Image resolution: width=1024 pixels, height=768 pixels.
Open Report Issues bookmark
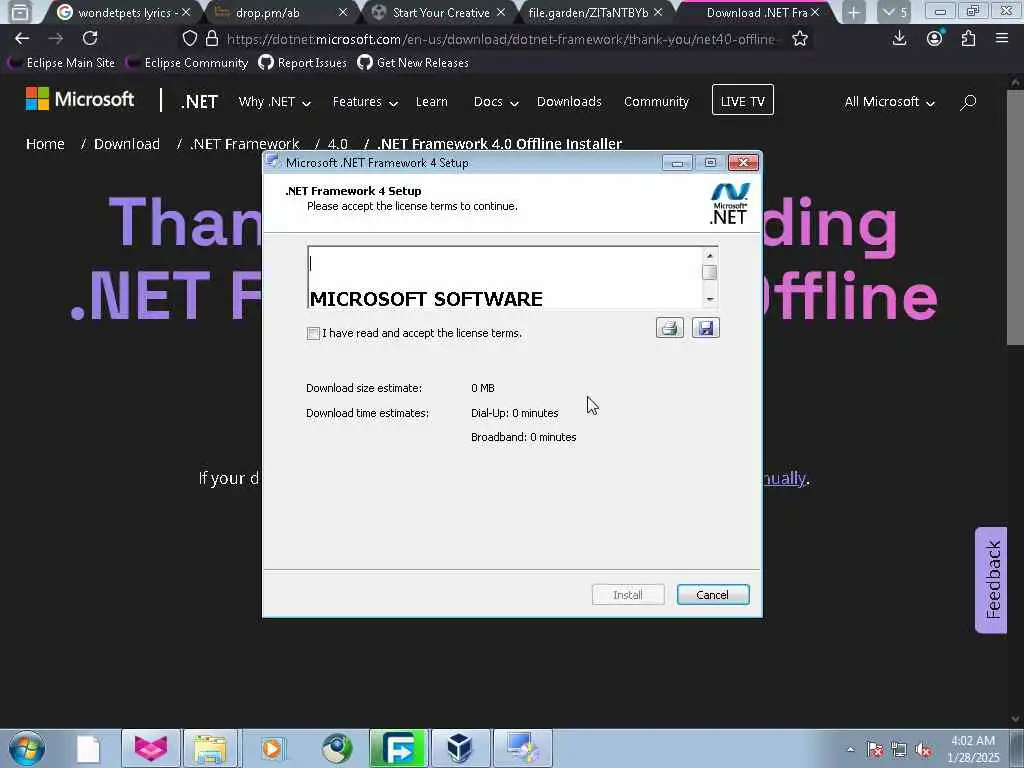tap(302, 63)
